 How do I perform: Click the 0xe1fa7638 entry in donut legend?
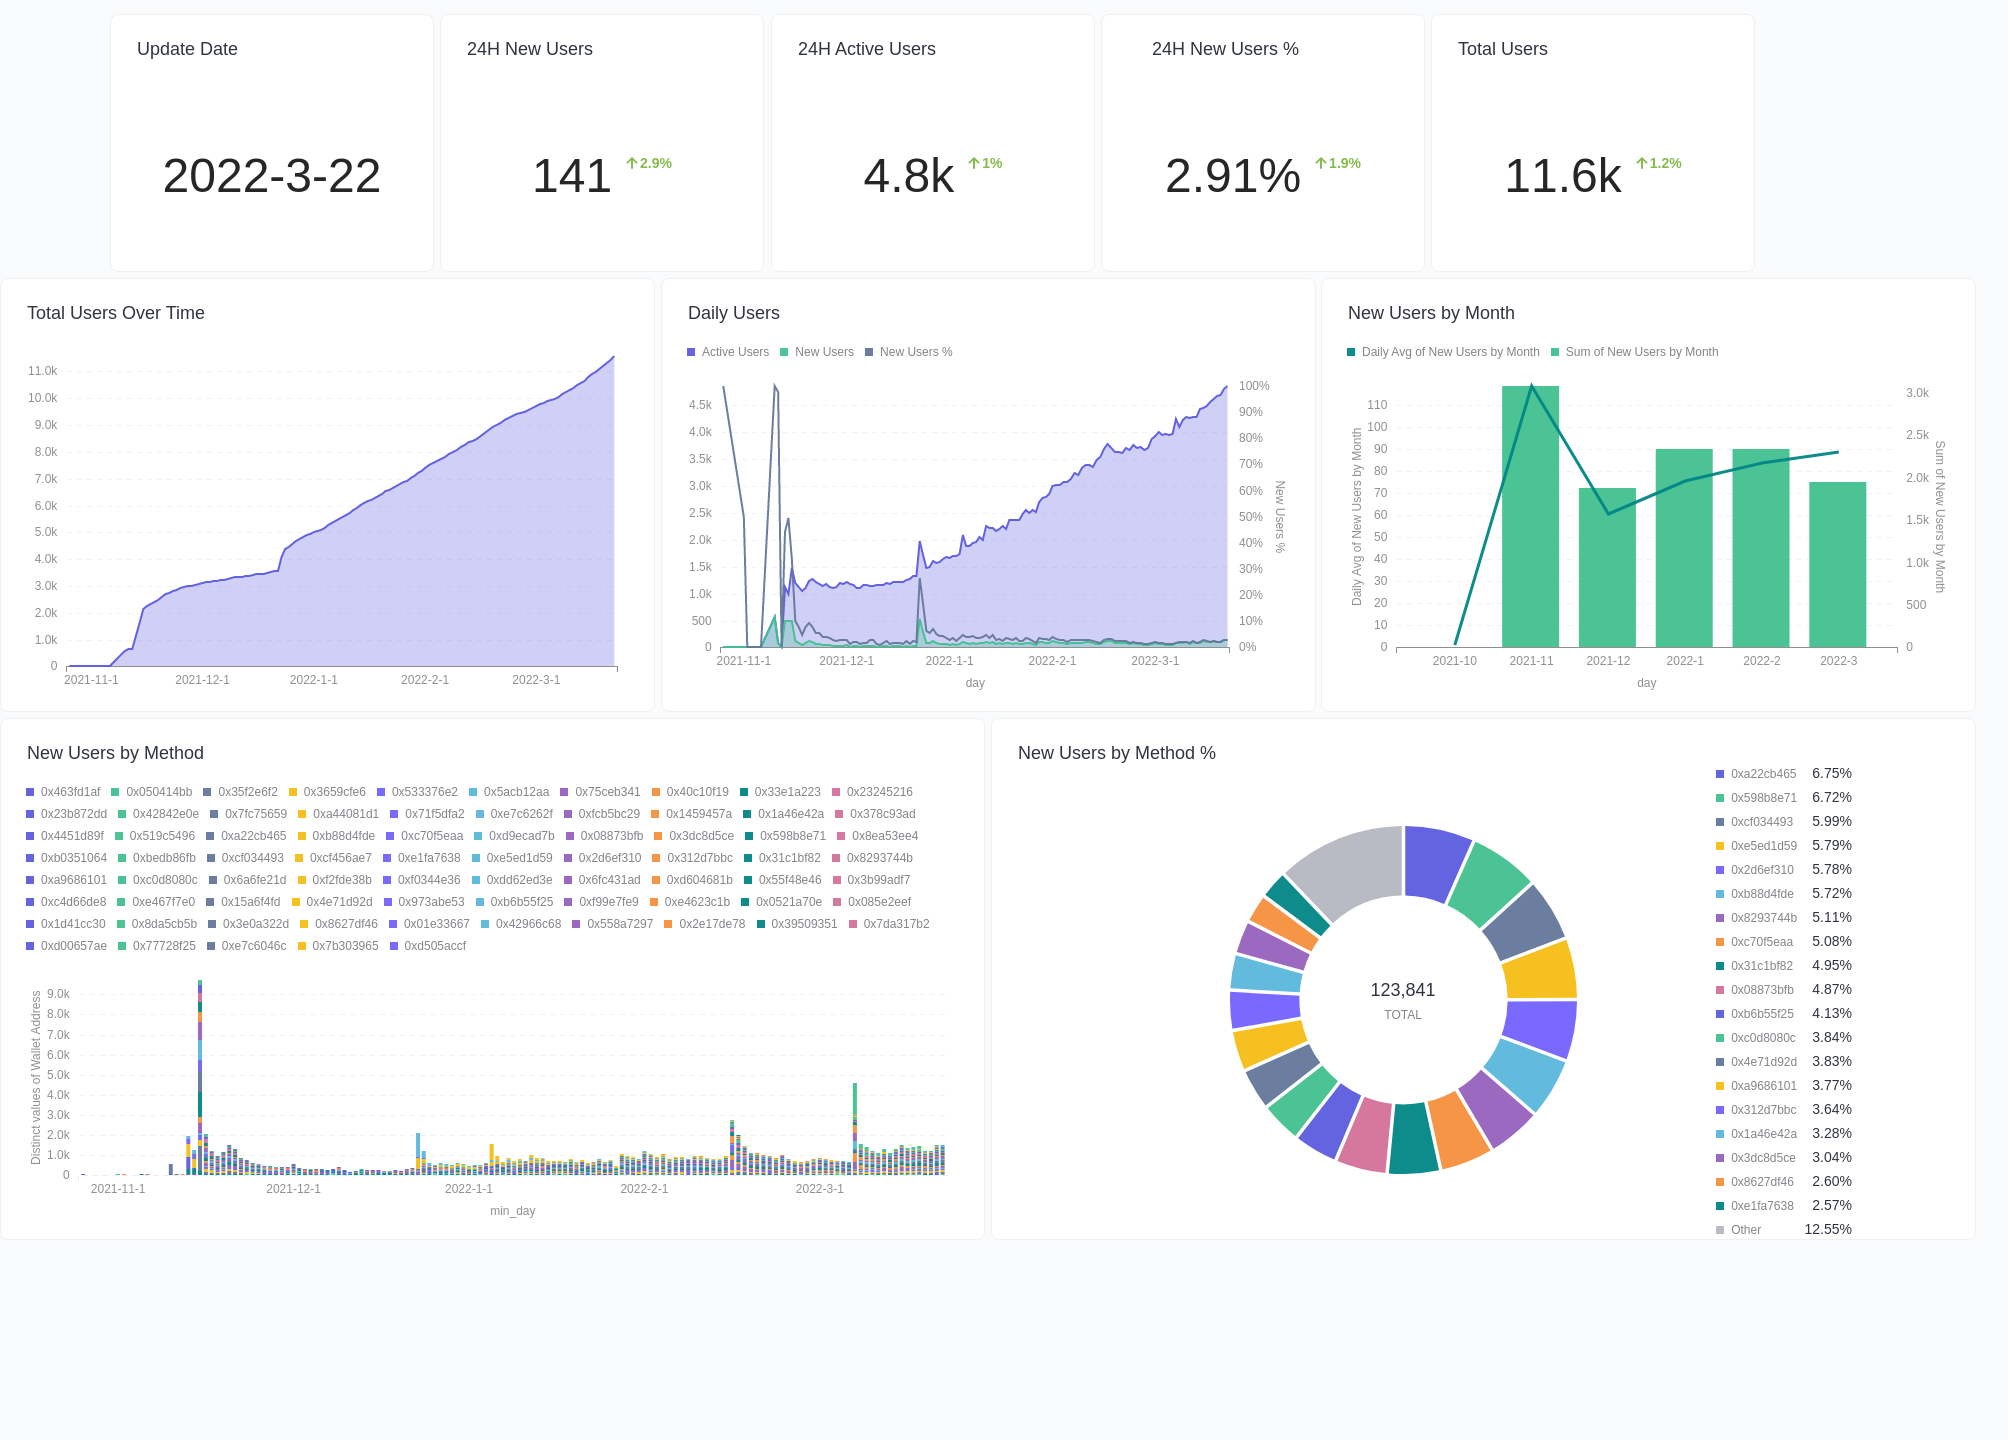pos(1720,1205)
